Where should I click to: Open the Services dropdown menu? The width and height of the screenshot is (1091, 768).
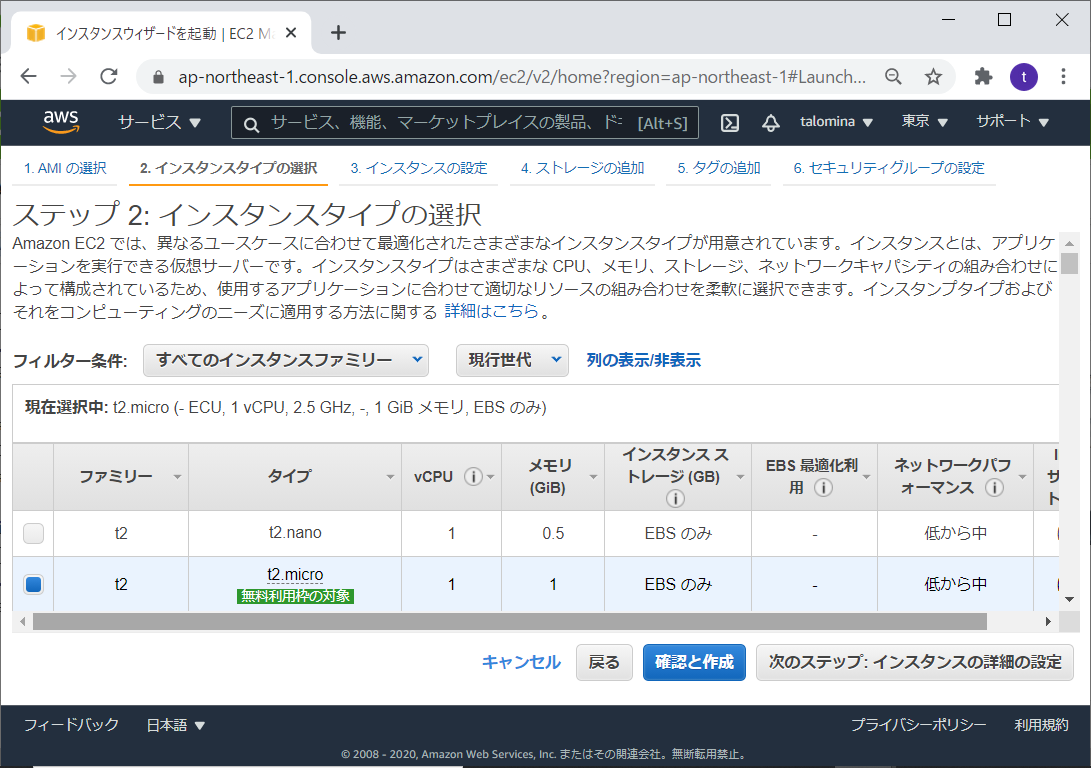pyautogui.click(x=159, y=122)
